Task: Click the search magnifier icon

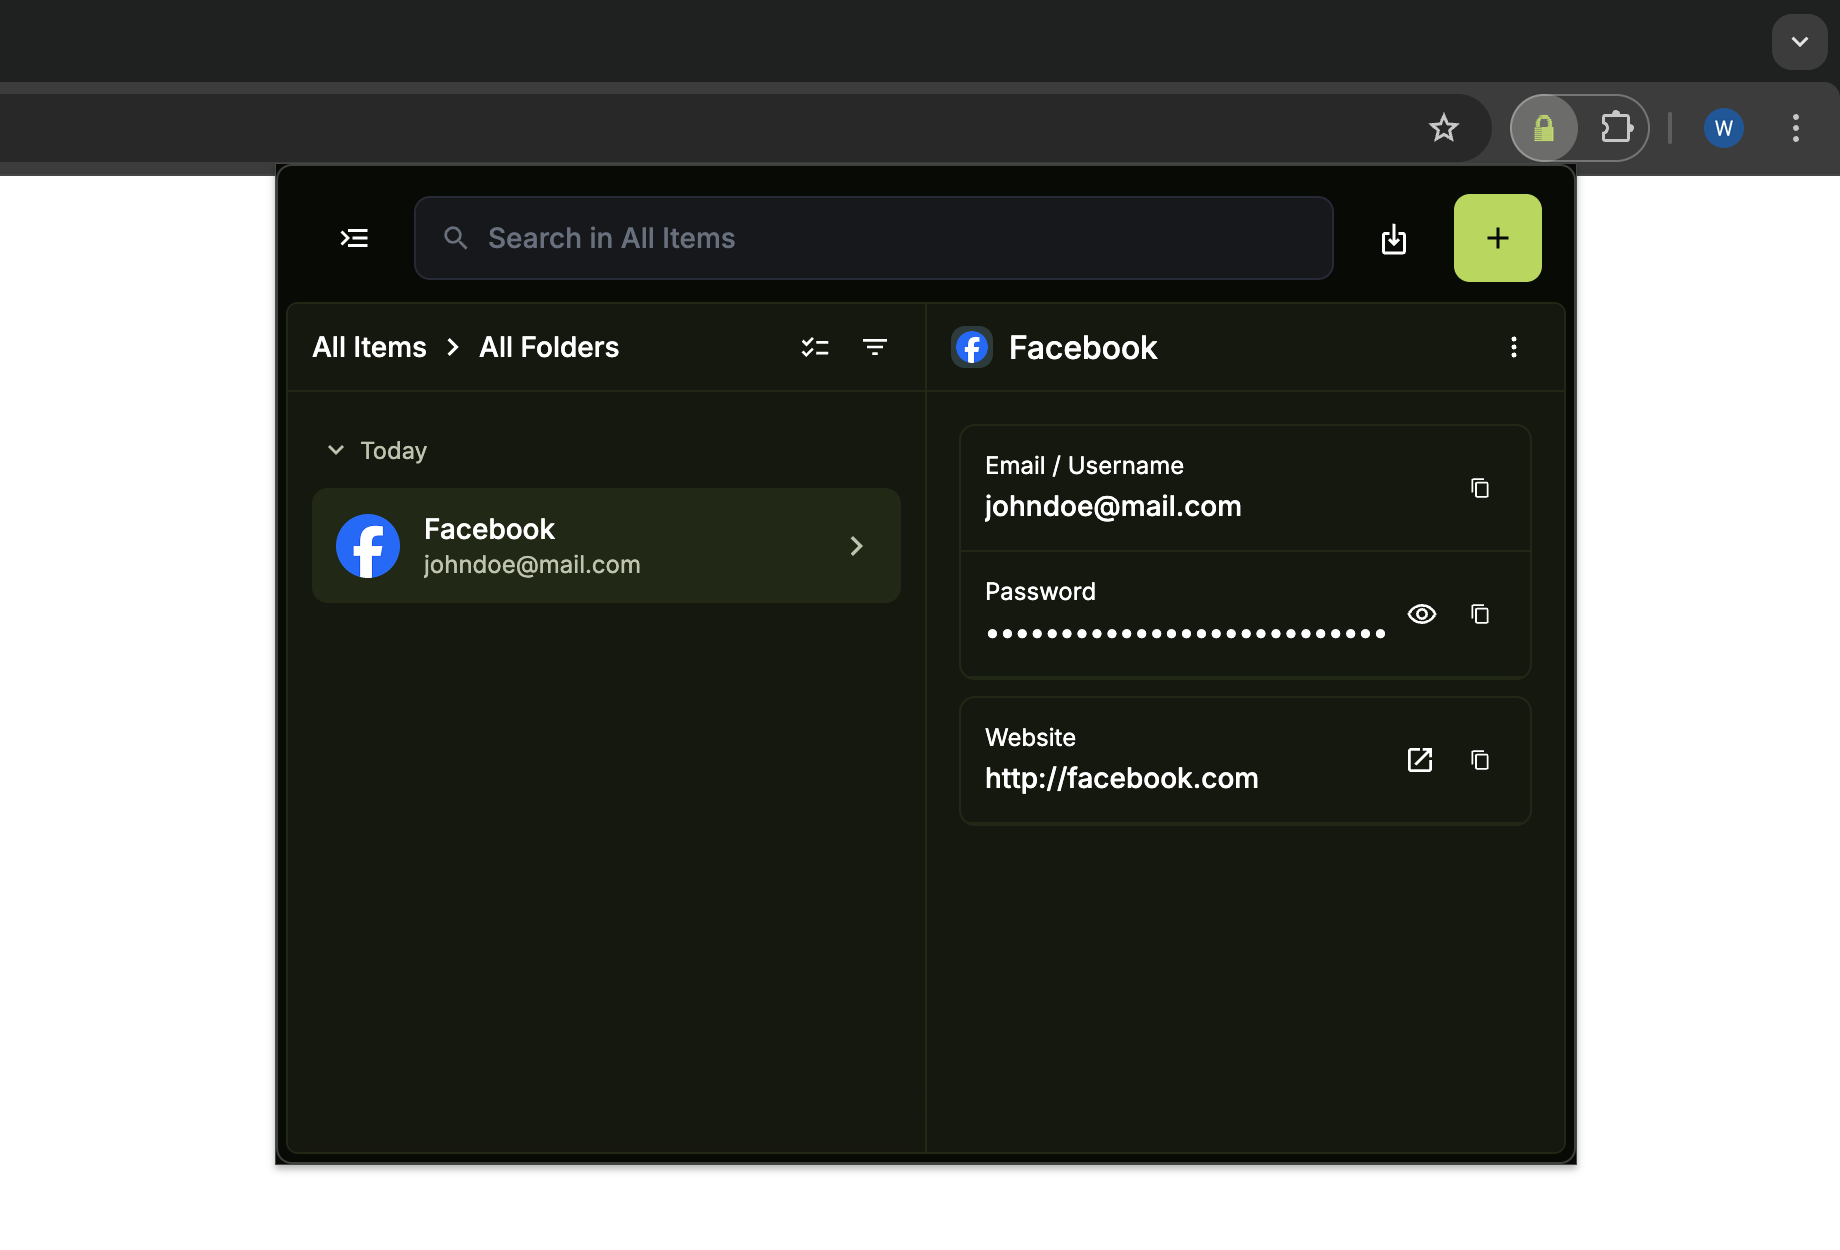Action: tap(455, 238)
